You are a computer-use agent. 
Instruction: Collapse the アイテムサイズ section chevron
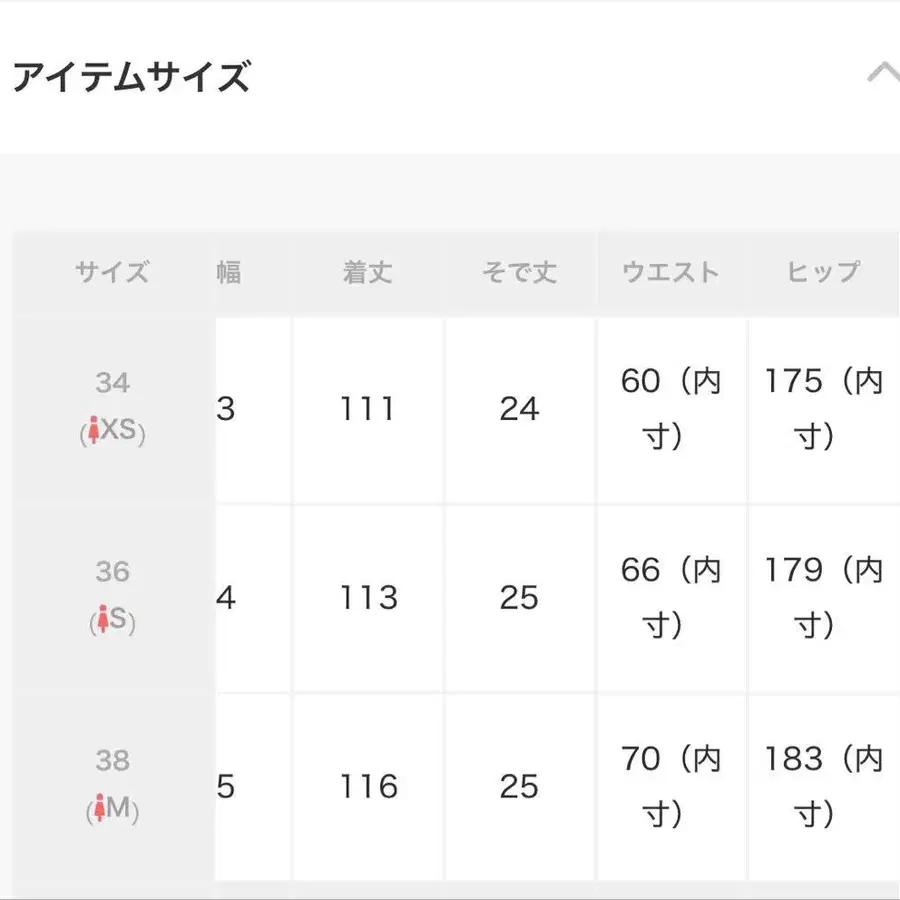pos(883,75)
